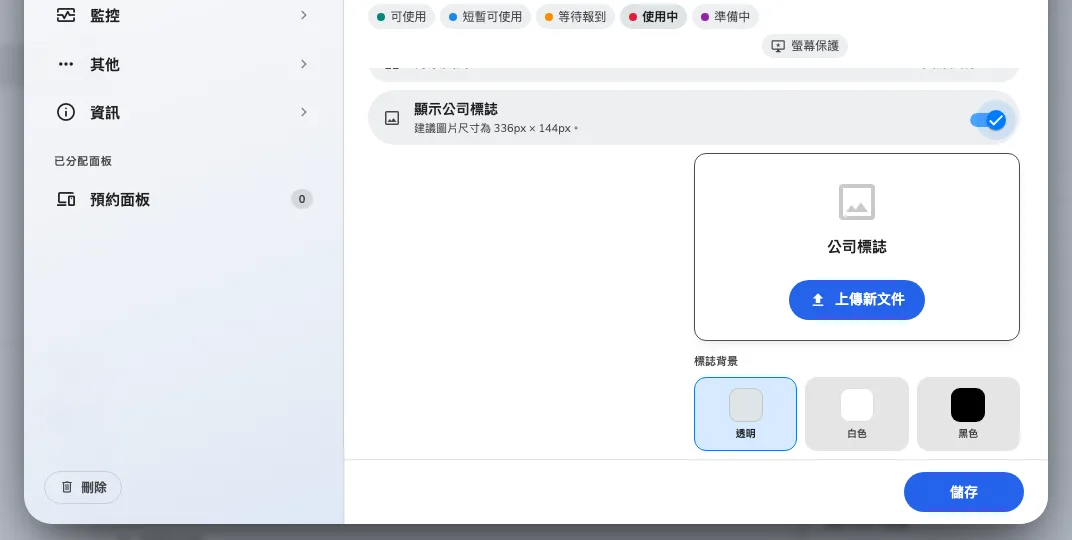This screenshot has width=1072, height=540.
Task: Click the monitoring (監控) sidebar icon
Action: [66, 15]
